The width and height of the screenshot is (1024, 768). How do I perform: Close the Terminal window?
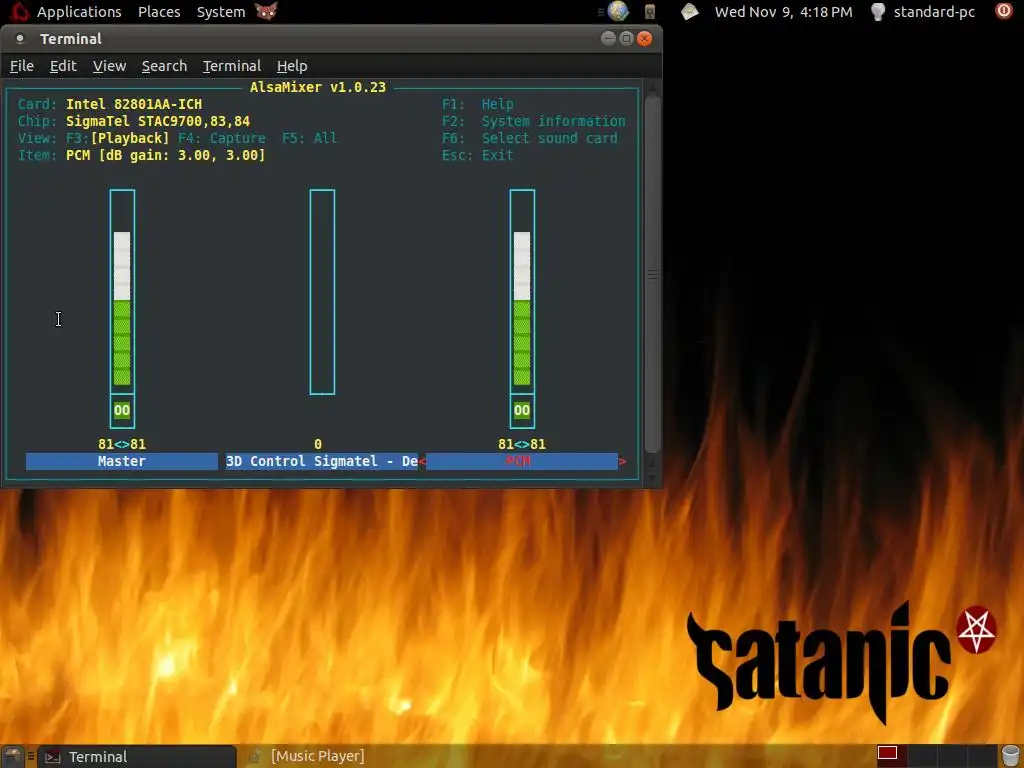(645, 38)
